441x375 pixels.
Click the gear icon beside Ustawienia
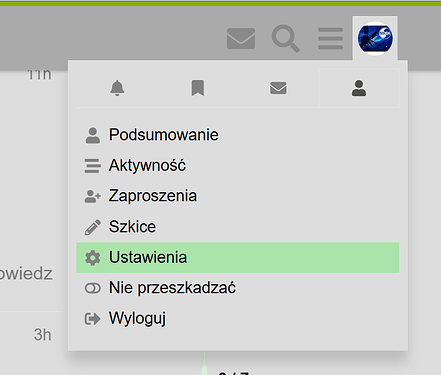[92, 258]
